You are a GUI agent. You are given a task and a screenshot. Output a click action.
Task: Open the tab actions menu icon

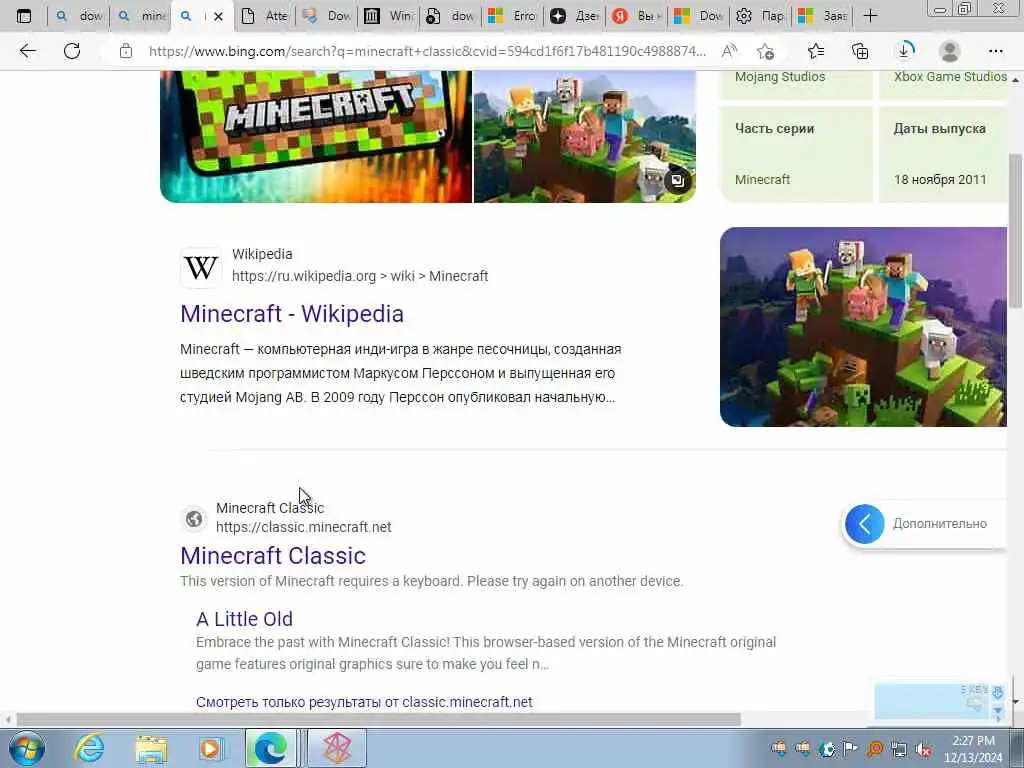[x=24, y=16]
